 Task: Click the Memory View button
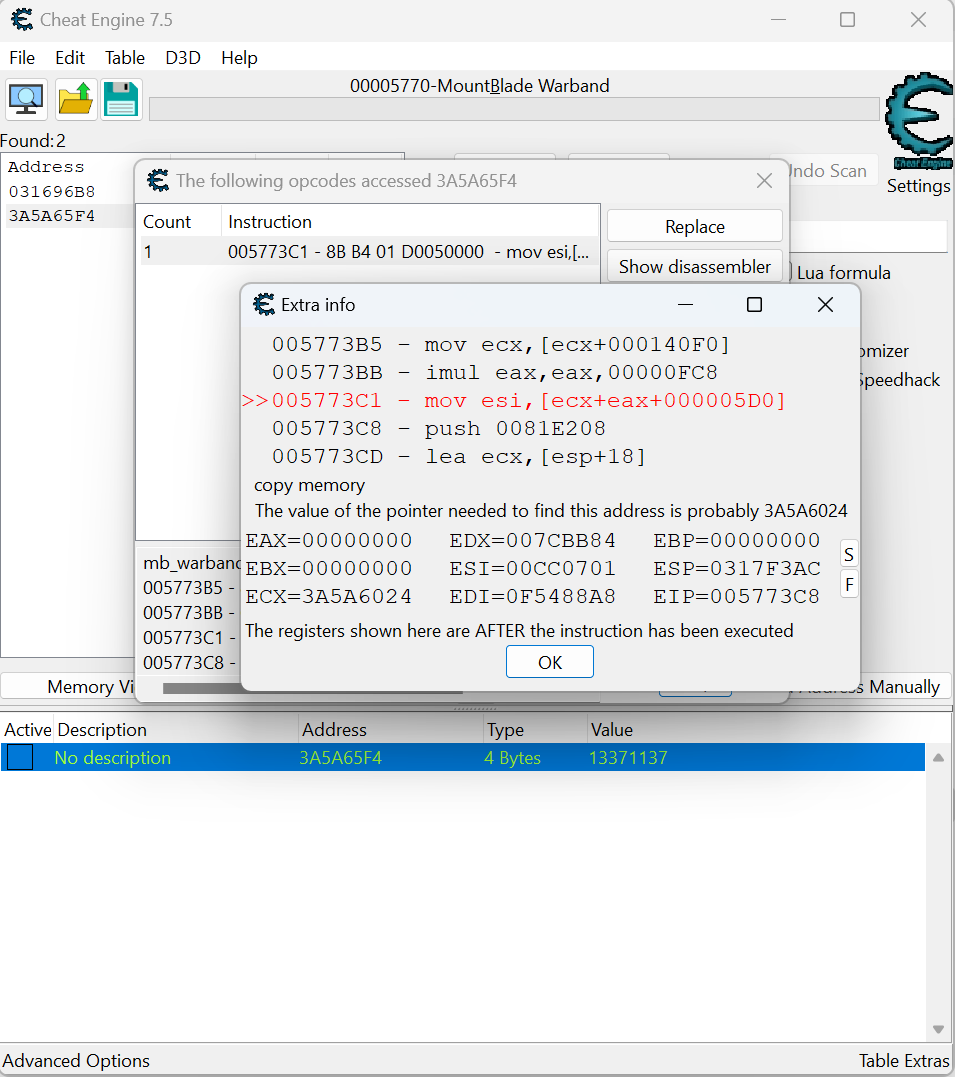pyautogui.click(x=69, y=687)
